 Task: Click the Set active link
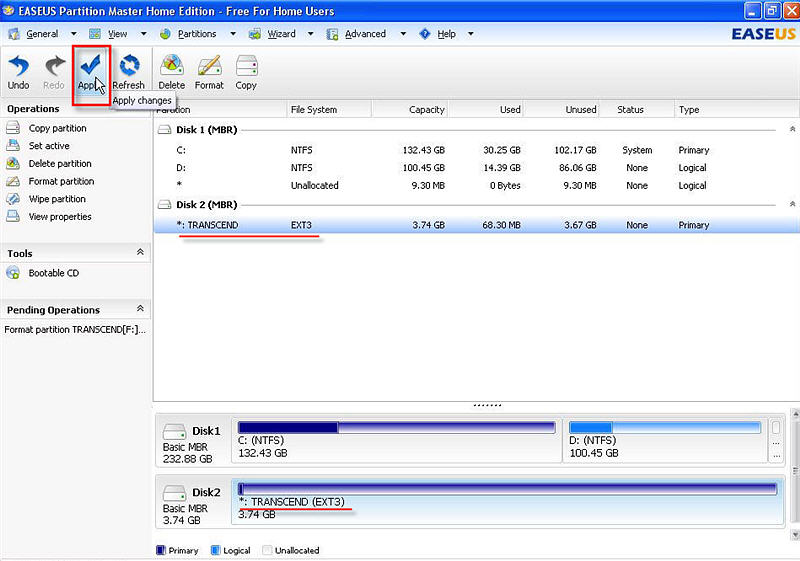[x=49, y=146]
